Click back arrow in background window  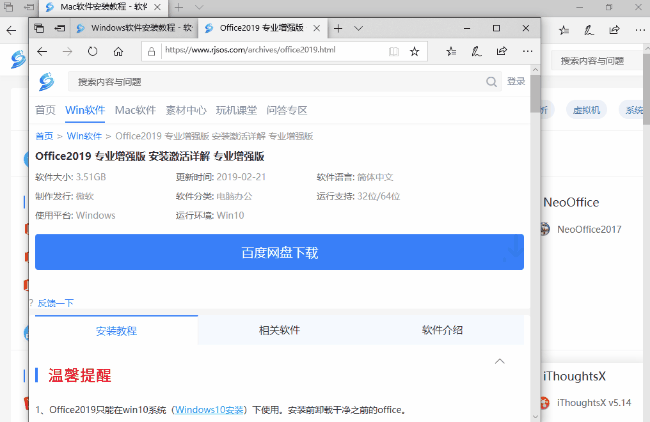[x=11, y=30]
